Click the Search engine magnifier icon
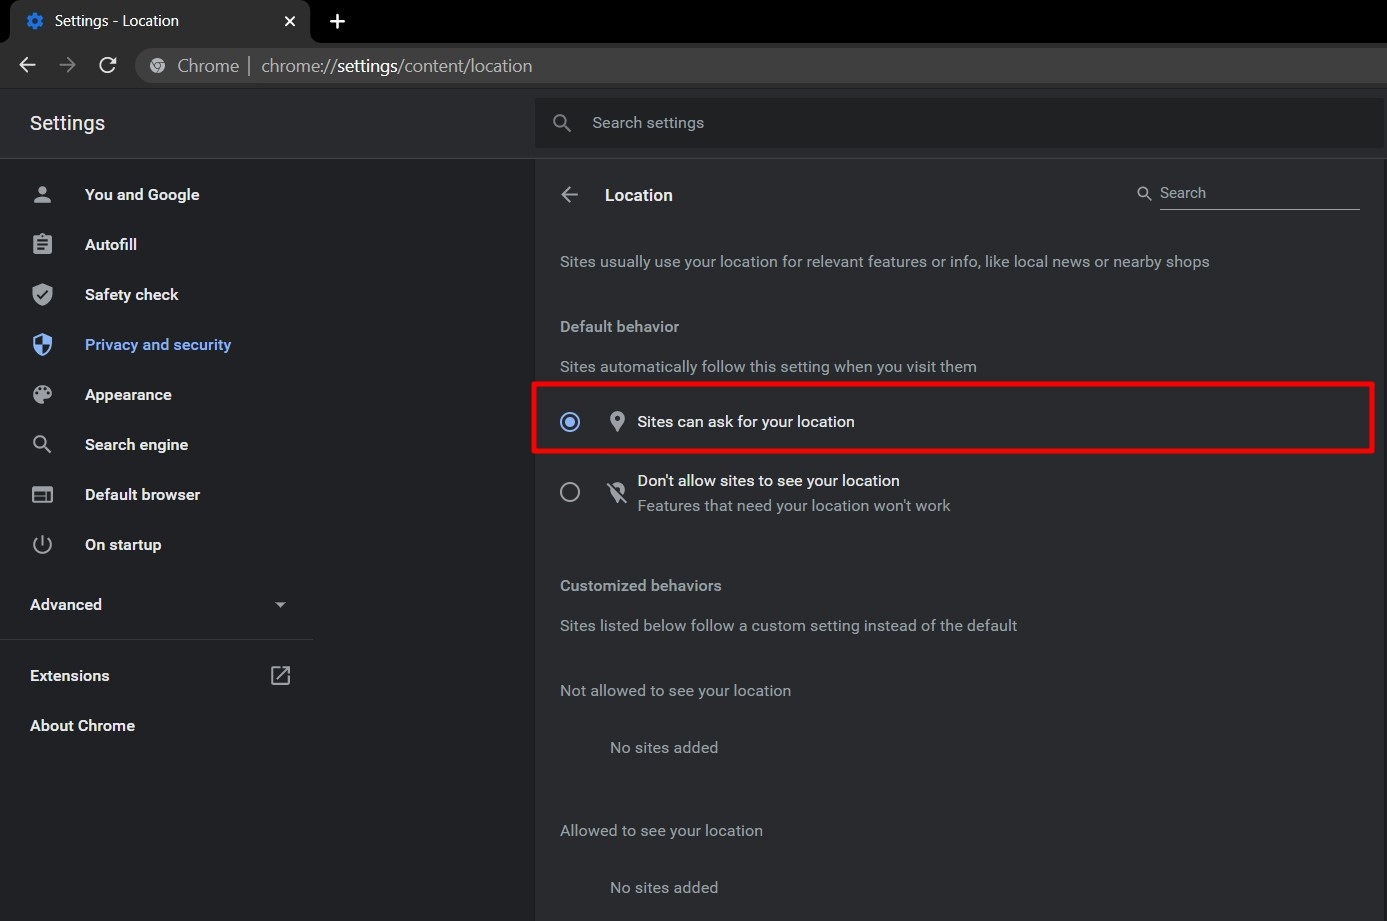 (42, 444)
